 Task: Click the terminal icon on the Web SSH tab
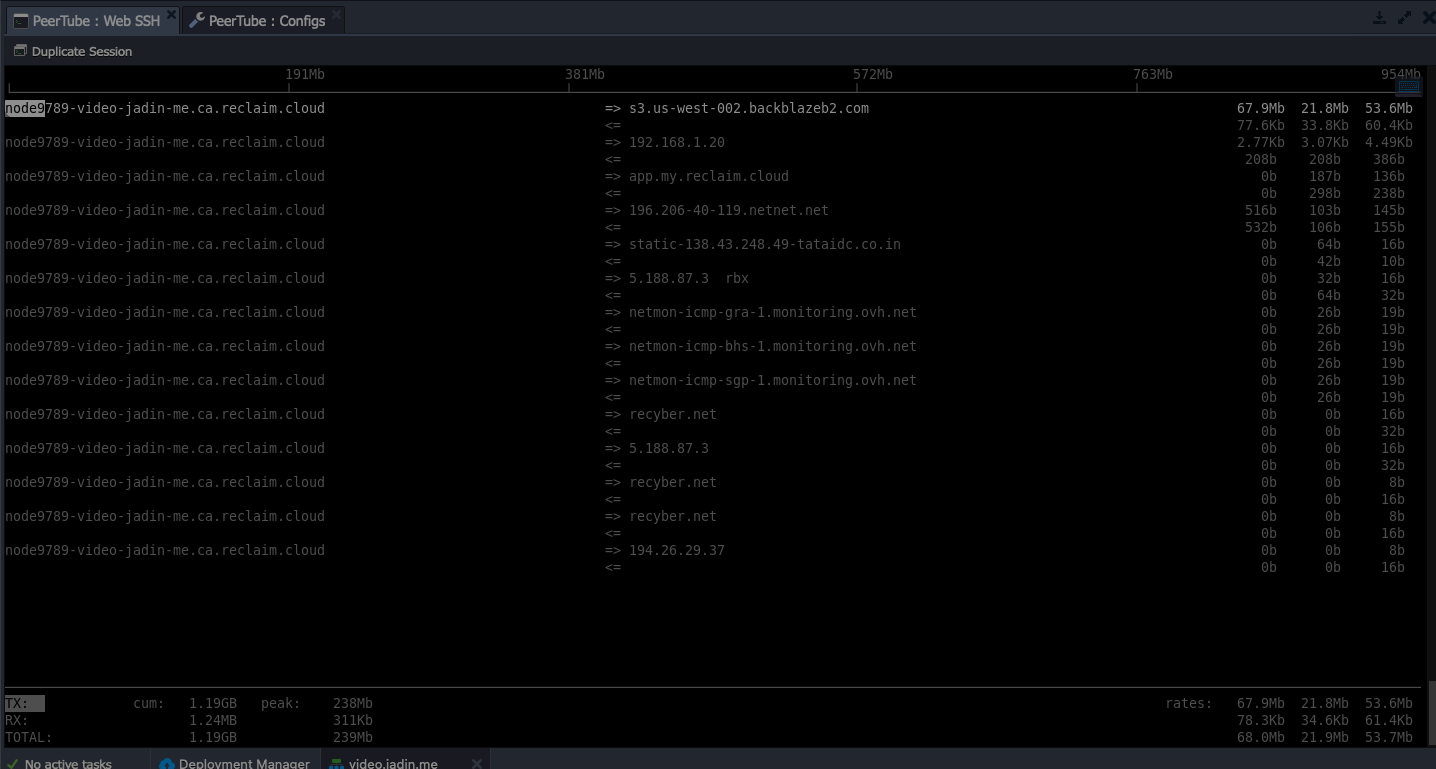(20, 20)
